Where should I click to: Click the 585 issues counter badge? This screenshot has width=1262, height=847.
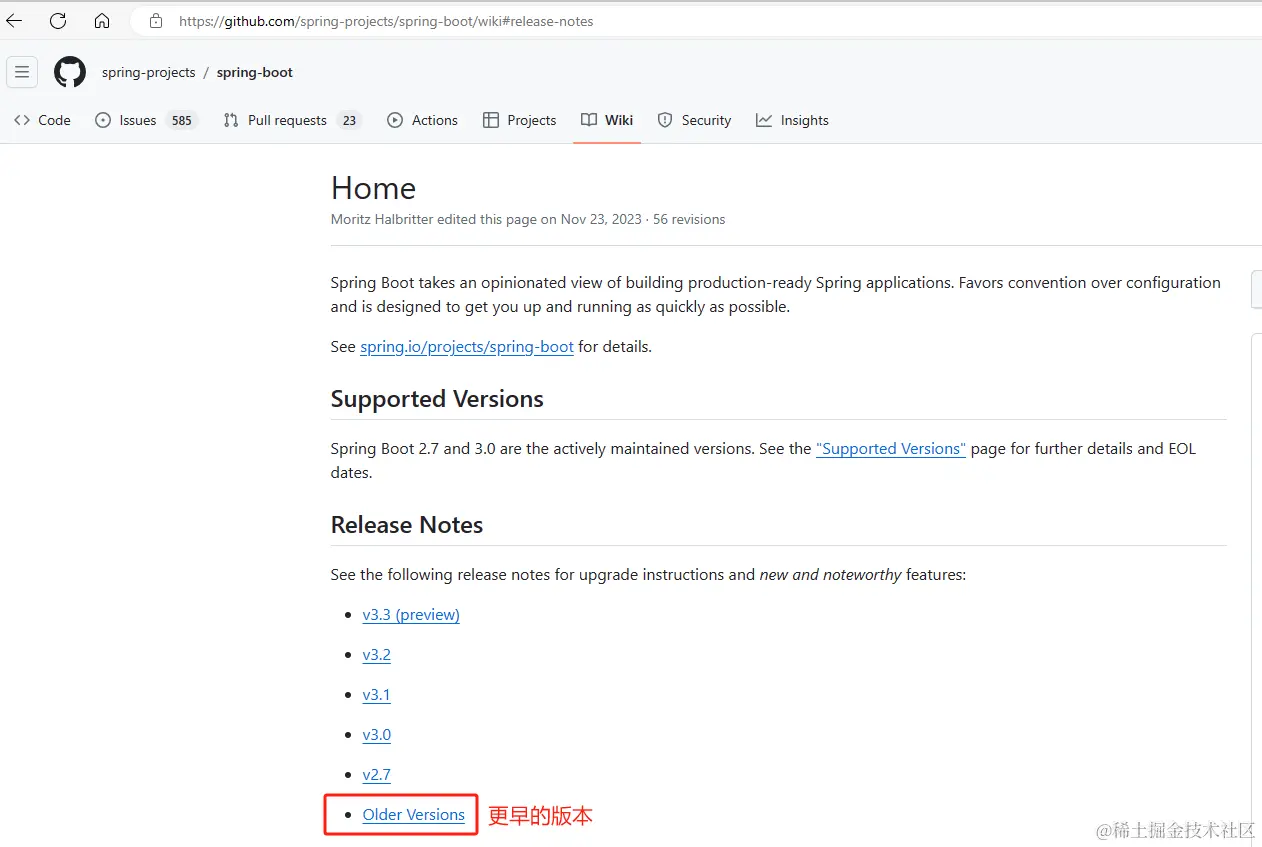[x=181, y=120]
